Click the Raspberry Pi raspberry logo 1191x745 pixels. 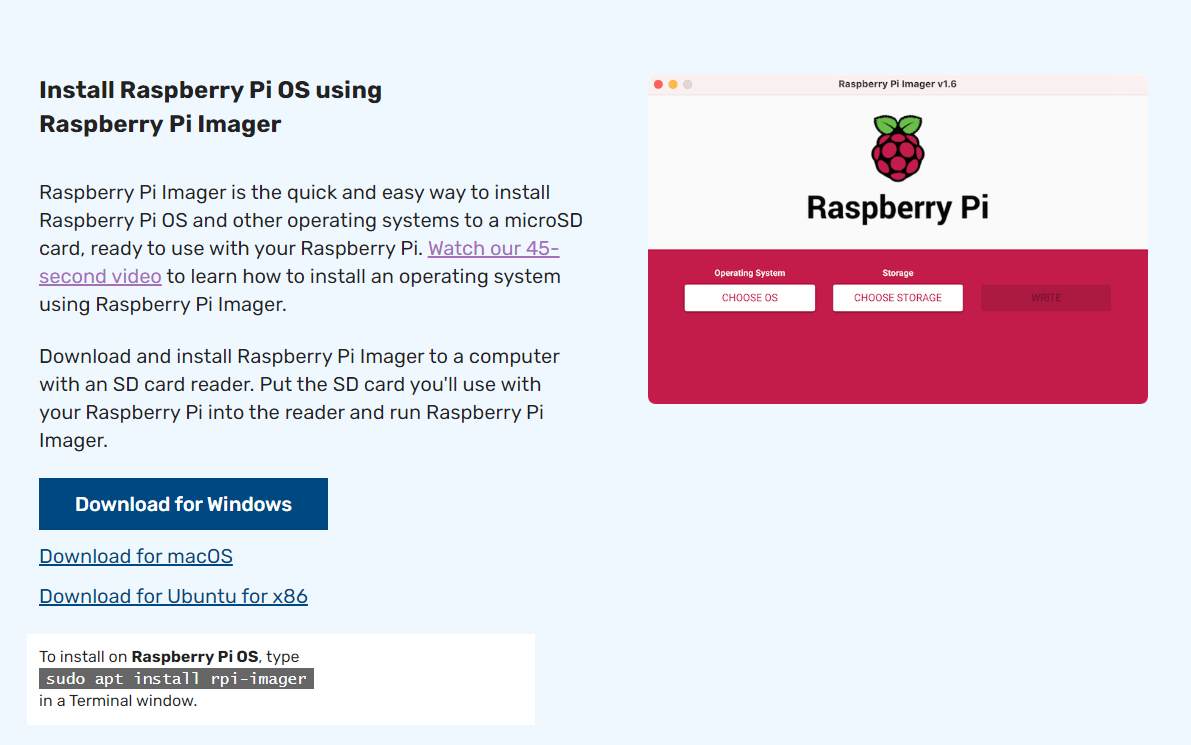(897, 148)
